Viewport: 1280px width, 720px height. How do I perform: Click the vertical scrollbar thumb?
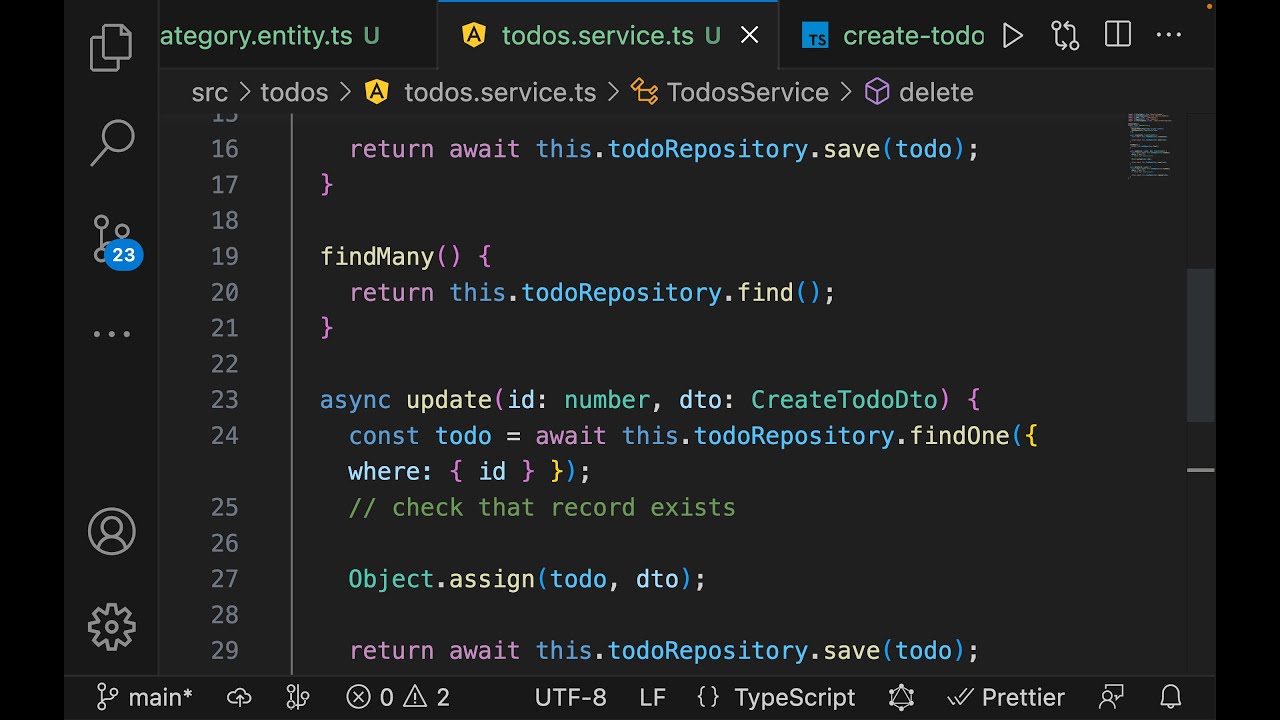coord(1200,346)
